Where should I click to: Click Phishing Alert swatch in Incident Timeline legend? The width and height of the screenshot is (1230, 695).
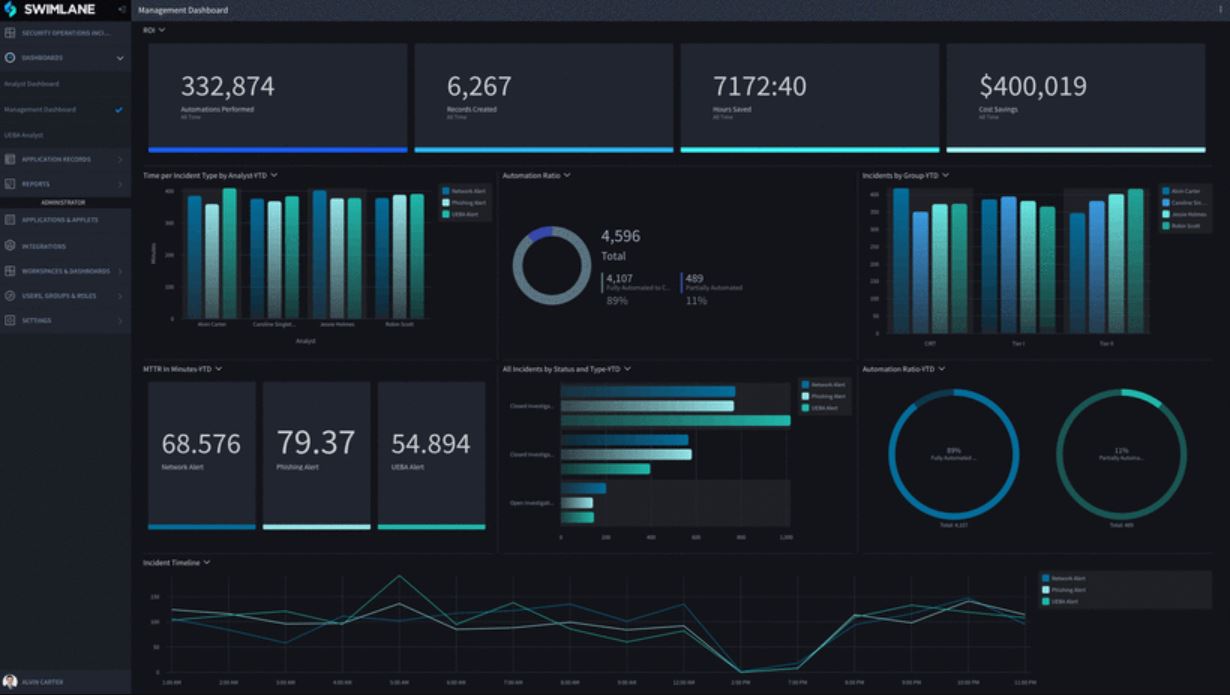click(x=1046, y=590)
